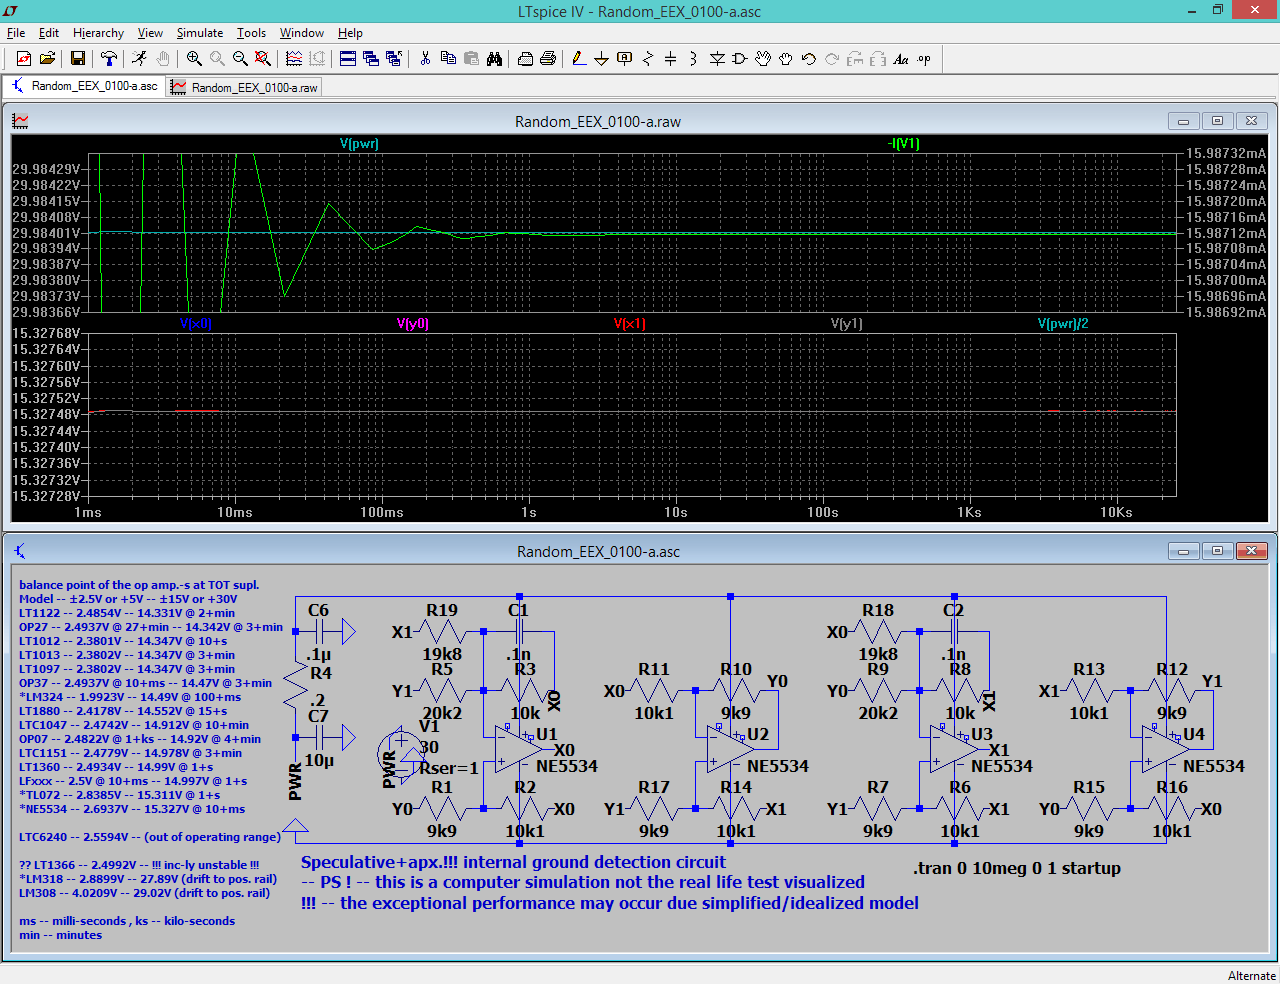Place a Diode from the toolbar
The width and height of the screenshot is (1280, 984).
tap(717, 59)
